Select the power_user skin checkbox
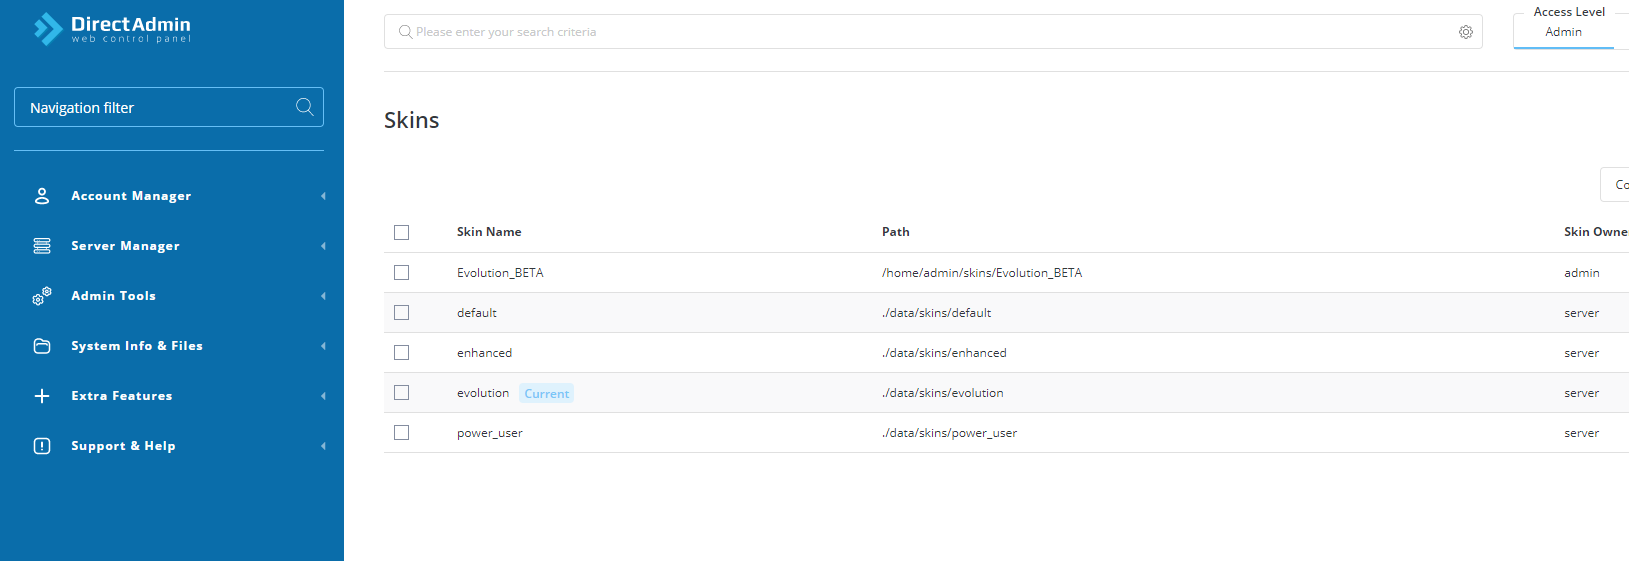The image size is (1629, 561). (402, 433)
